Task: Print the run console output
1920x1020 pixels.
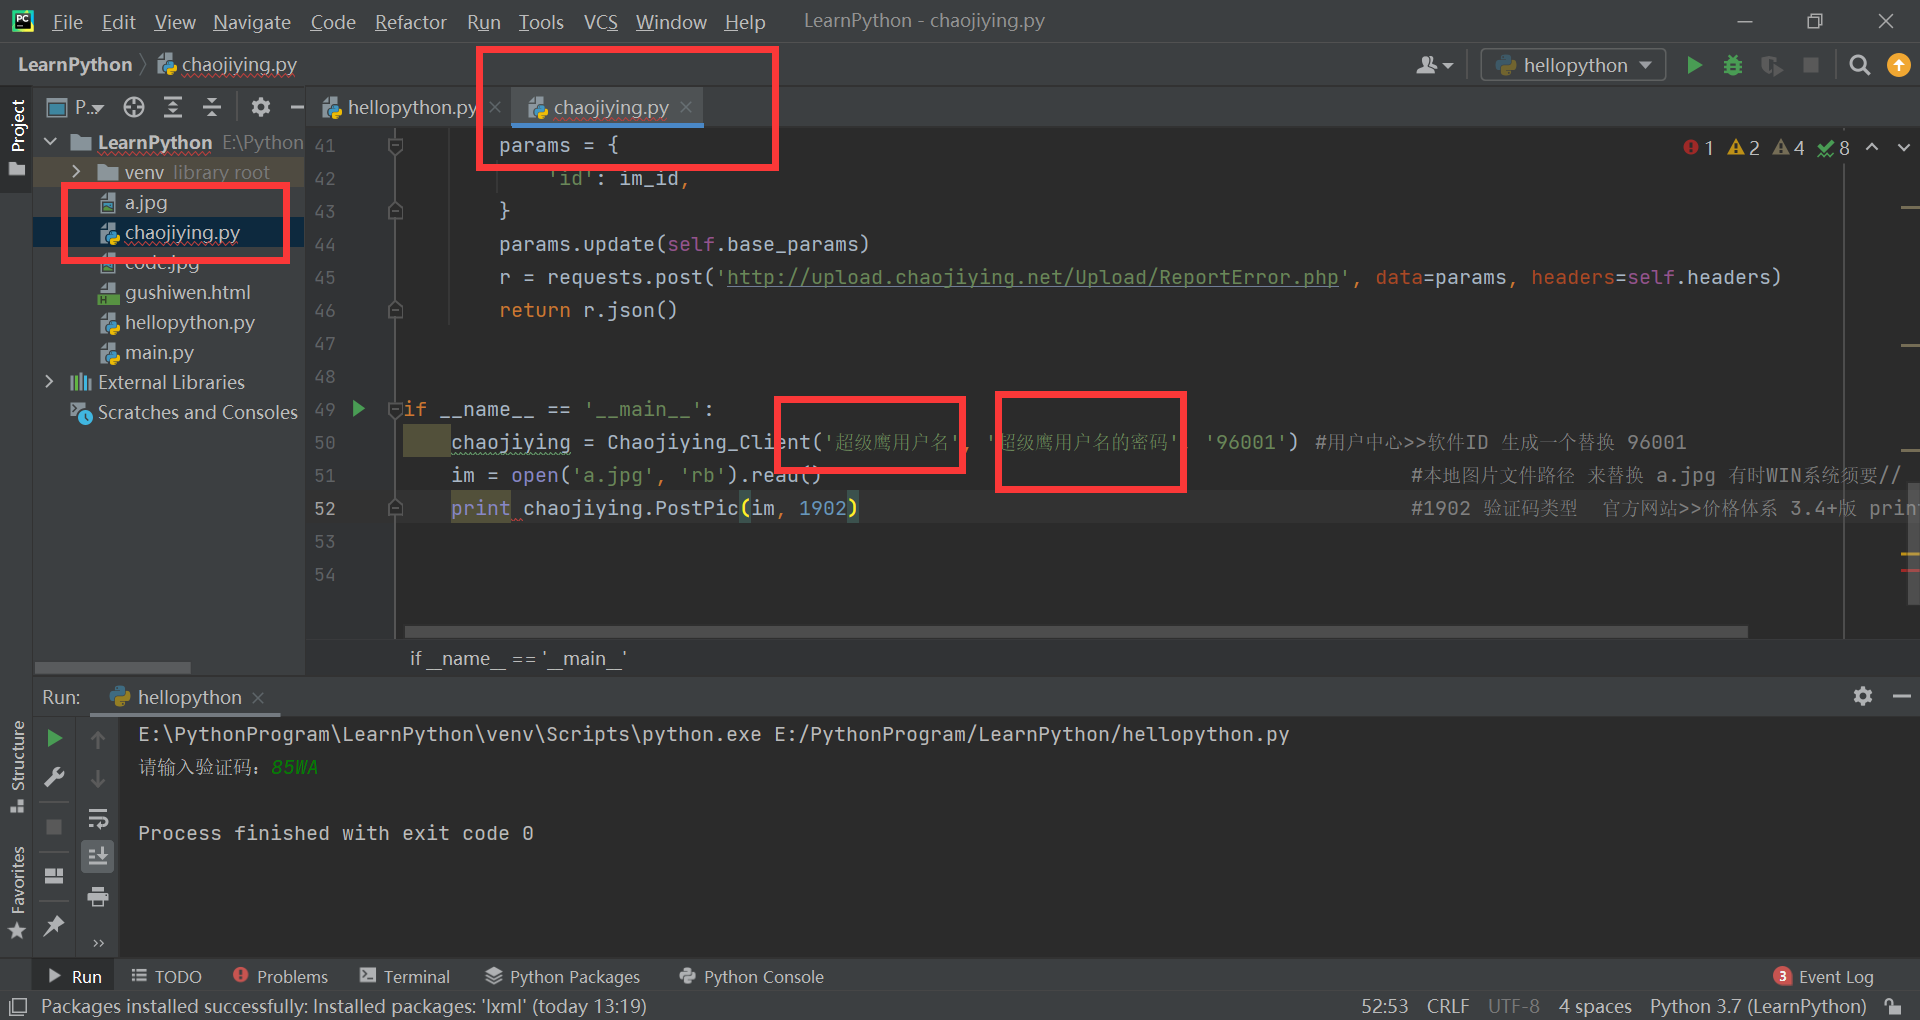Action: tap(98, 896)
